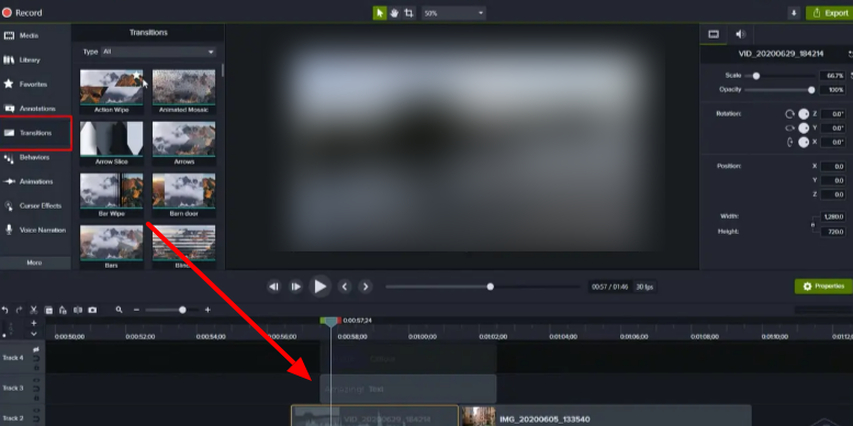Click the Z rotation dial
The image size is (853, 426).
click(x=803, y=114)
